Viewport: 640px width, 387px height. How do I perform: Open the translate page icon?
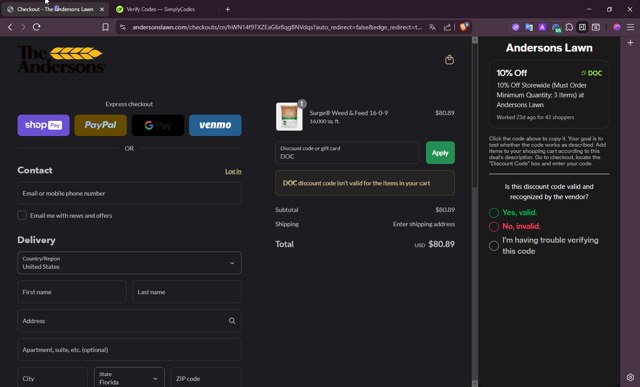[x=432, y=27]
